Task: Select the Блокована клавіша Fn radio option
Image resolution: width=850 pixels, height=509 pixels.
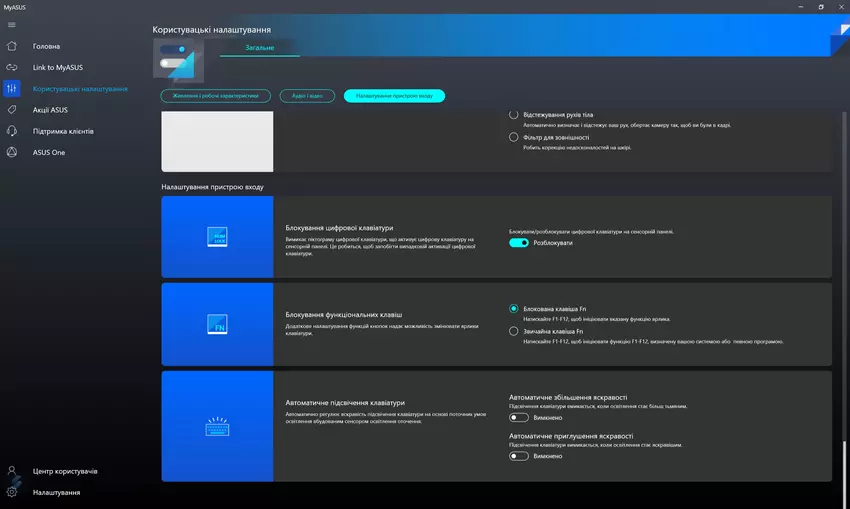Action: pyautogui.click(x=514, y=309)
